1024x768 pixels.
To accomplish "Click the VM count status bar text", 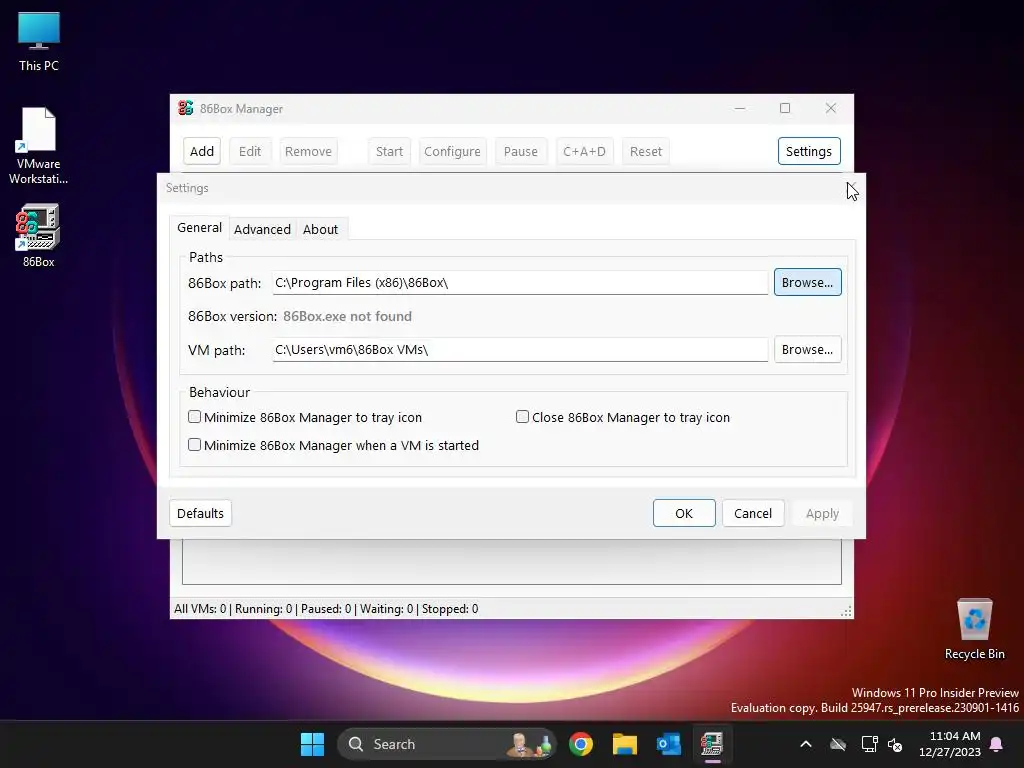I will coord(326,609).
